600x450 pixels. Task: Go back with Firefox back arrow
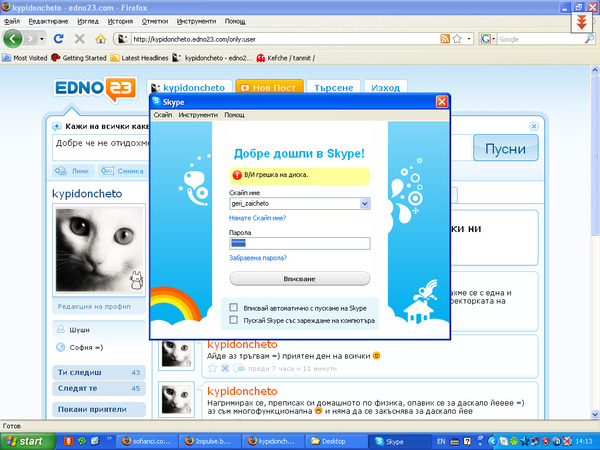(x=13, y=39)
